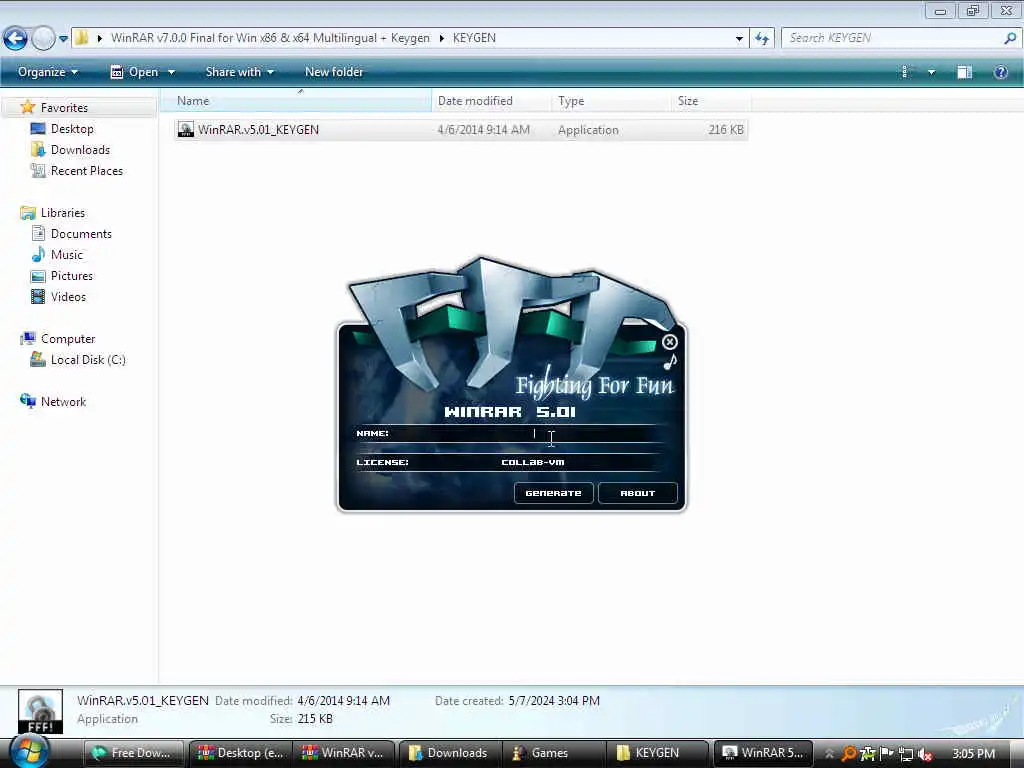Image resolution: width=1024 pixels, height=768 pixels.
Task: Go back with the Back arrow button
Action: 16,39
